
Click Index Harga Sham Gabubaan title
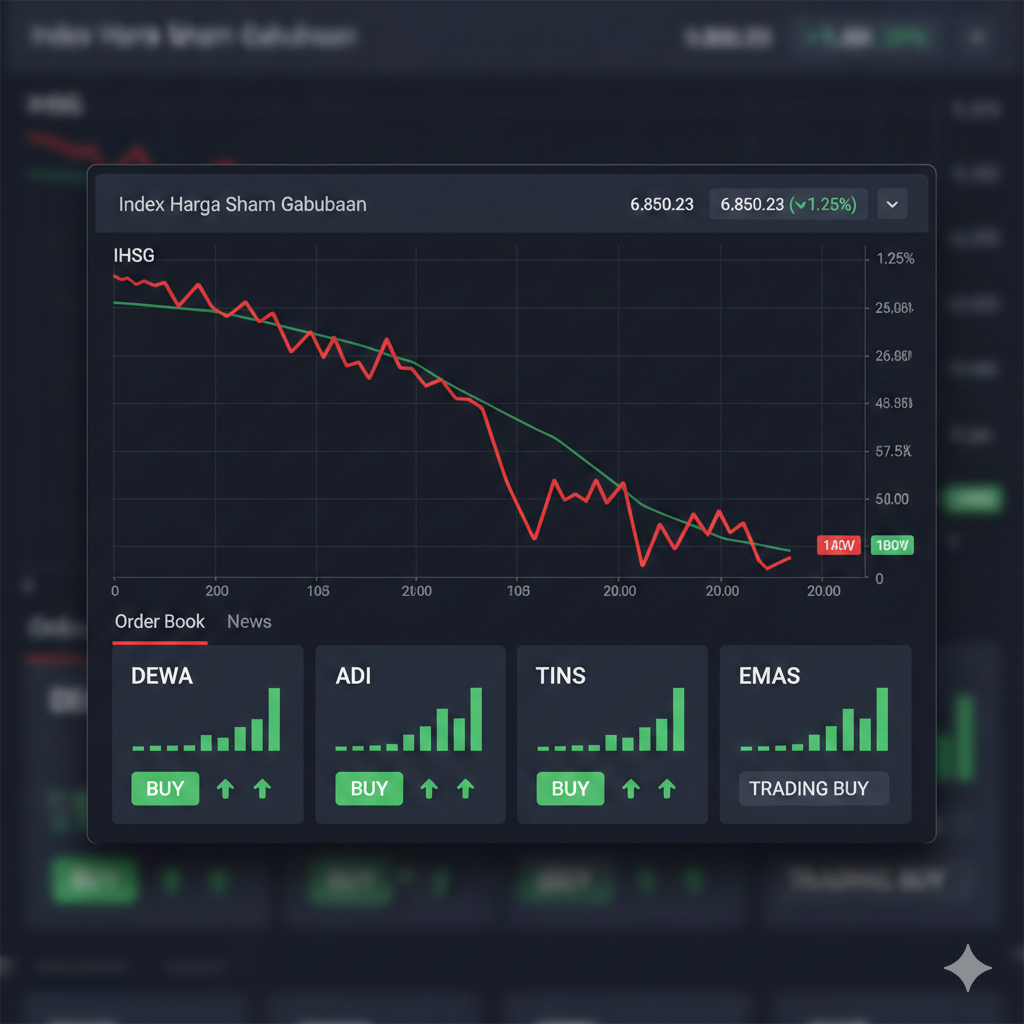[242, 204]
